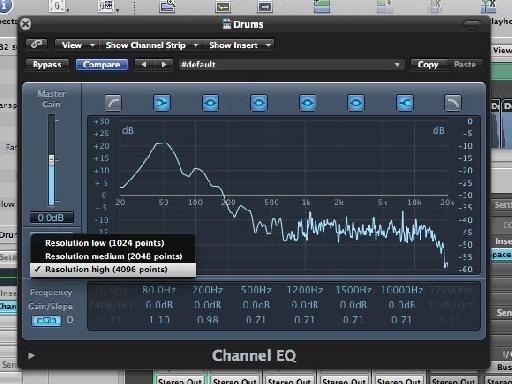
Task: Click the 1200Hz frequency value
Action: [305, 290]
